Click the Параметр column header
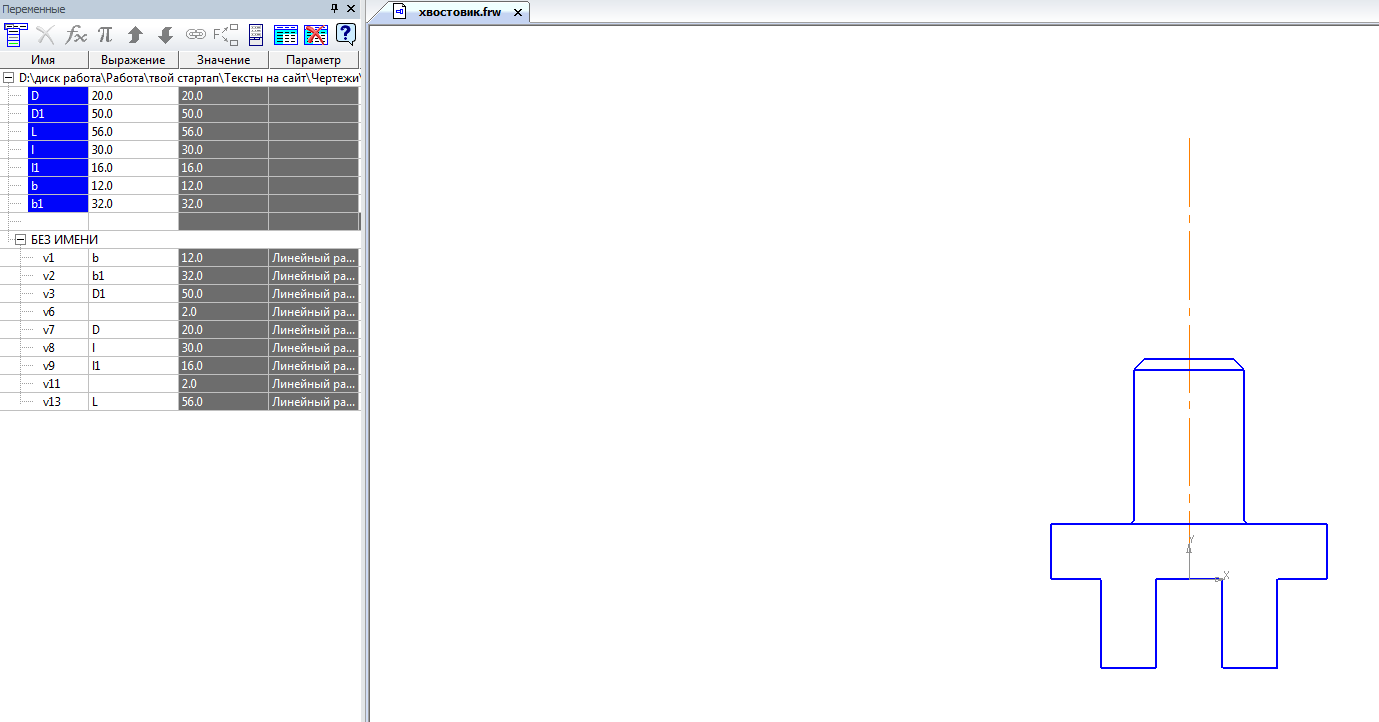1379x722 pixels. pyautogui.click(x=313, y=60)
